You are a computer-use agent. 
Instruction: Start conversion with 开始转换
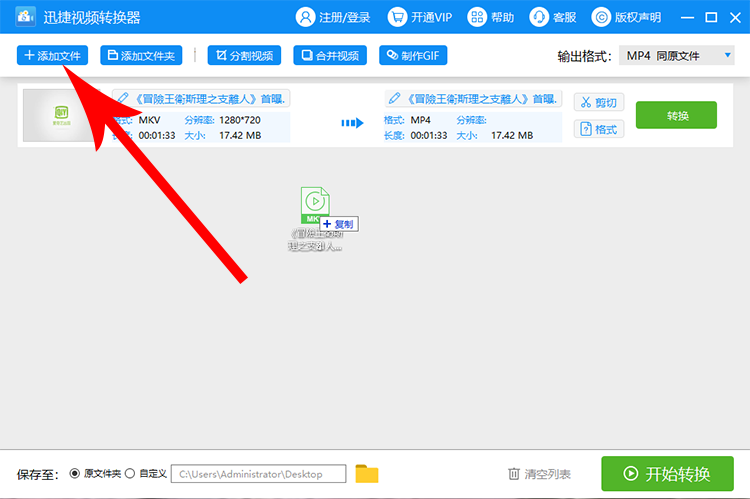point(667,474)
